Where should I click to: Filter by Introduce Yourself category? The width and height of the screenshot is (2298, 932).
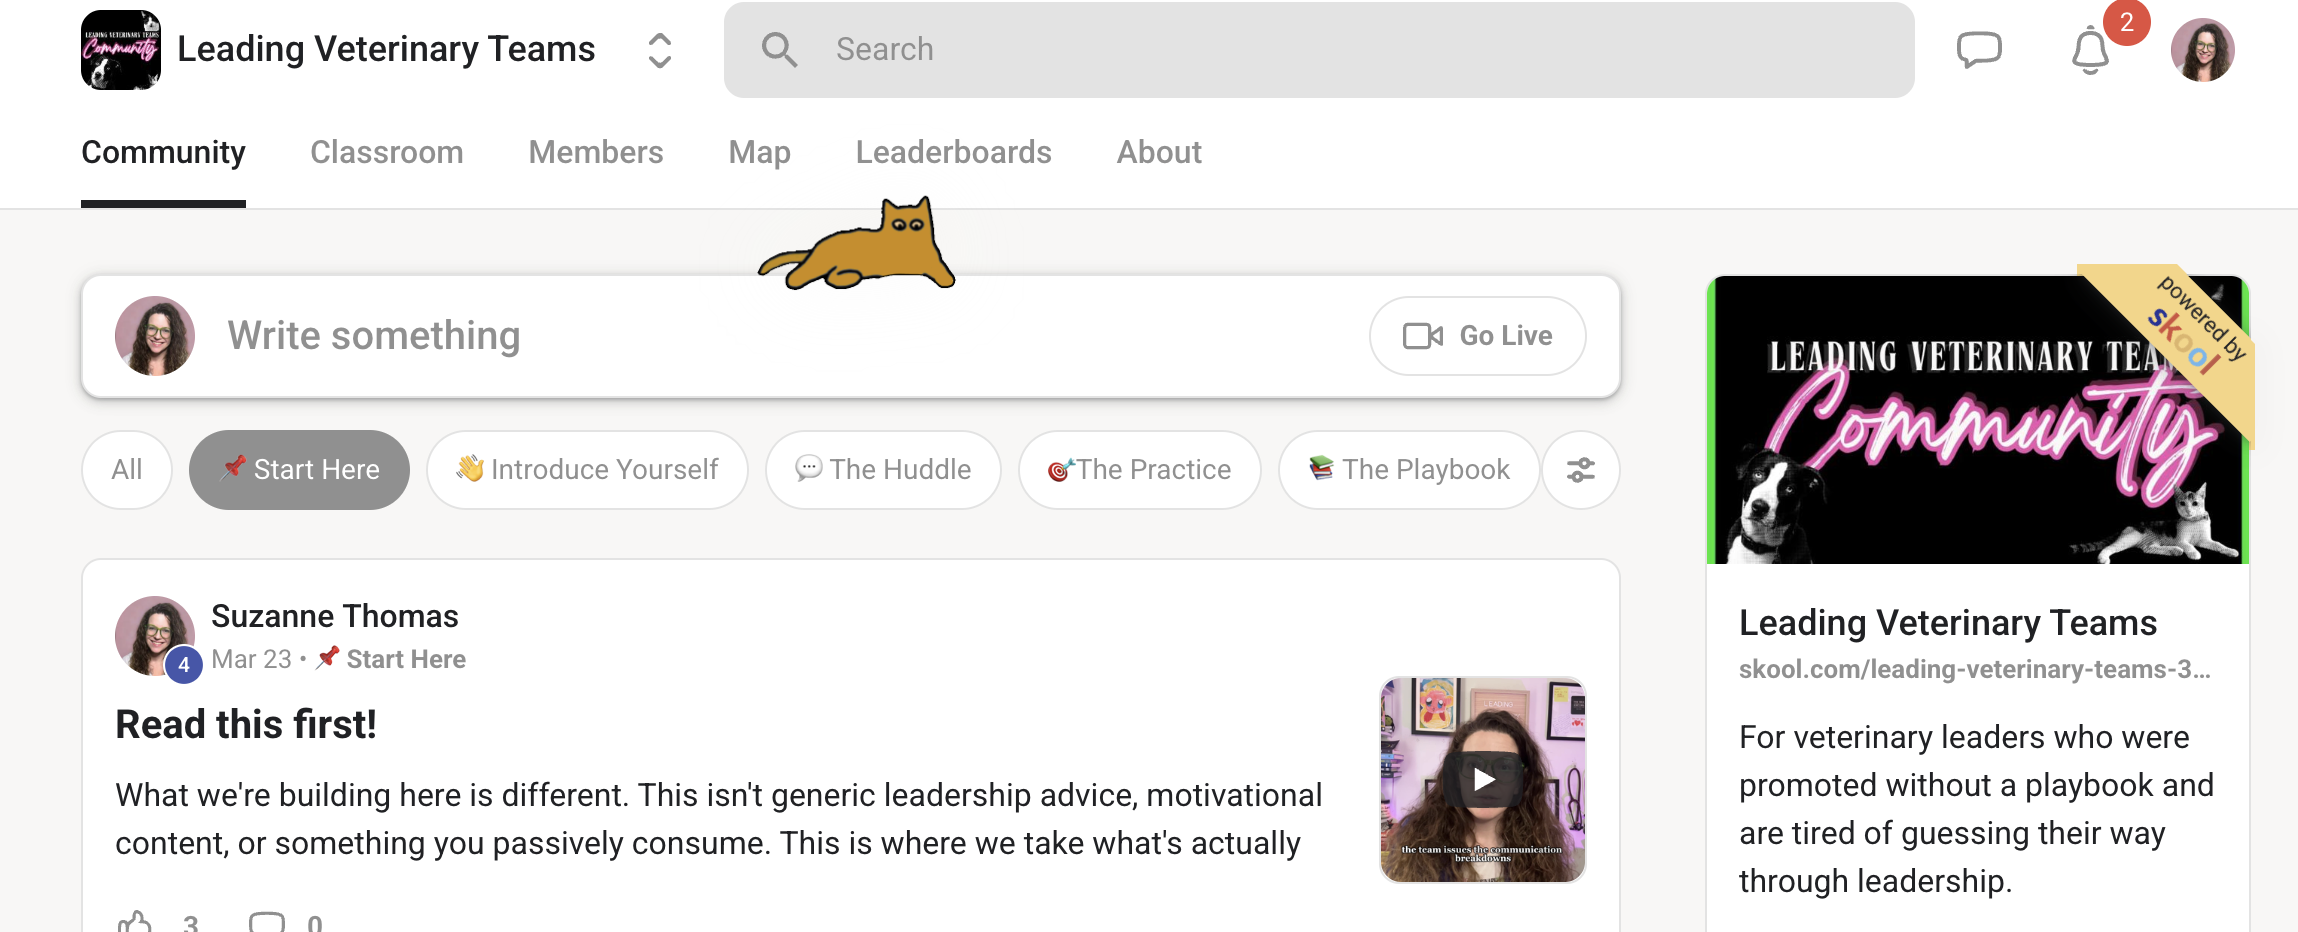[587, 470]
